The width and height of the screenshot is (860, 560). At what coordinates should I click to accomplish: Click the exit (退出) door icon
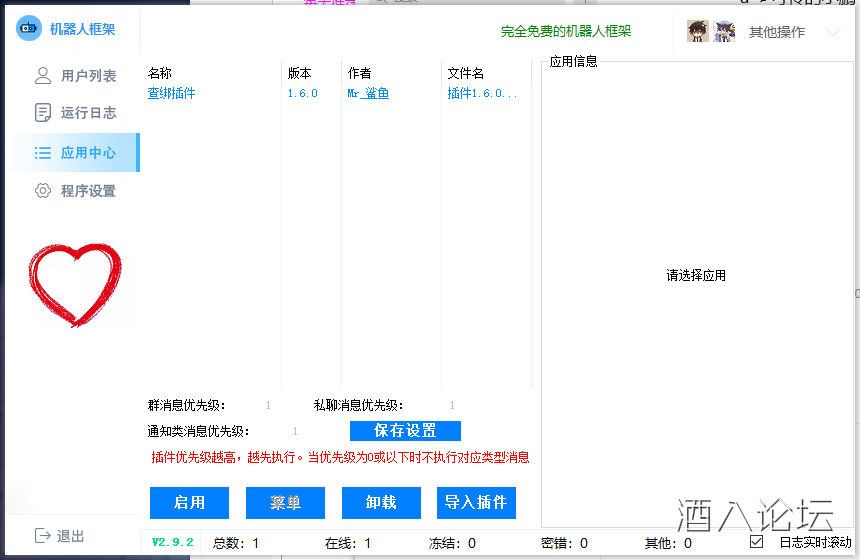43,536
